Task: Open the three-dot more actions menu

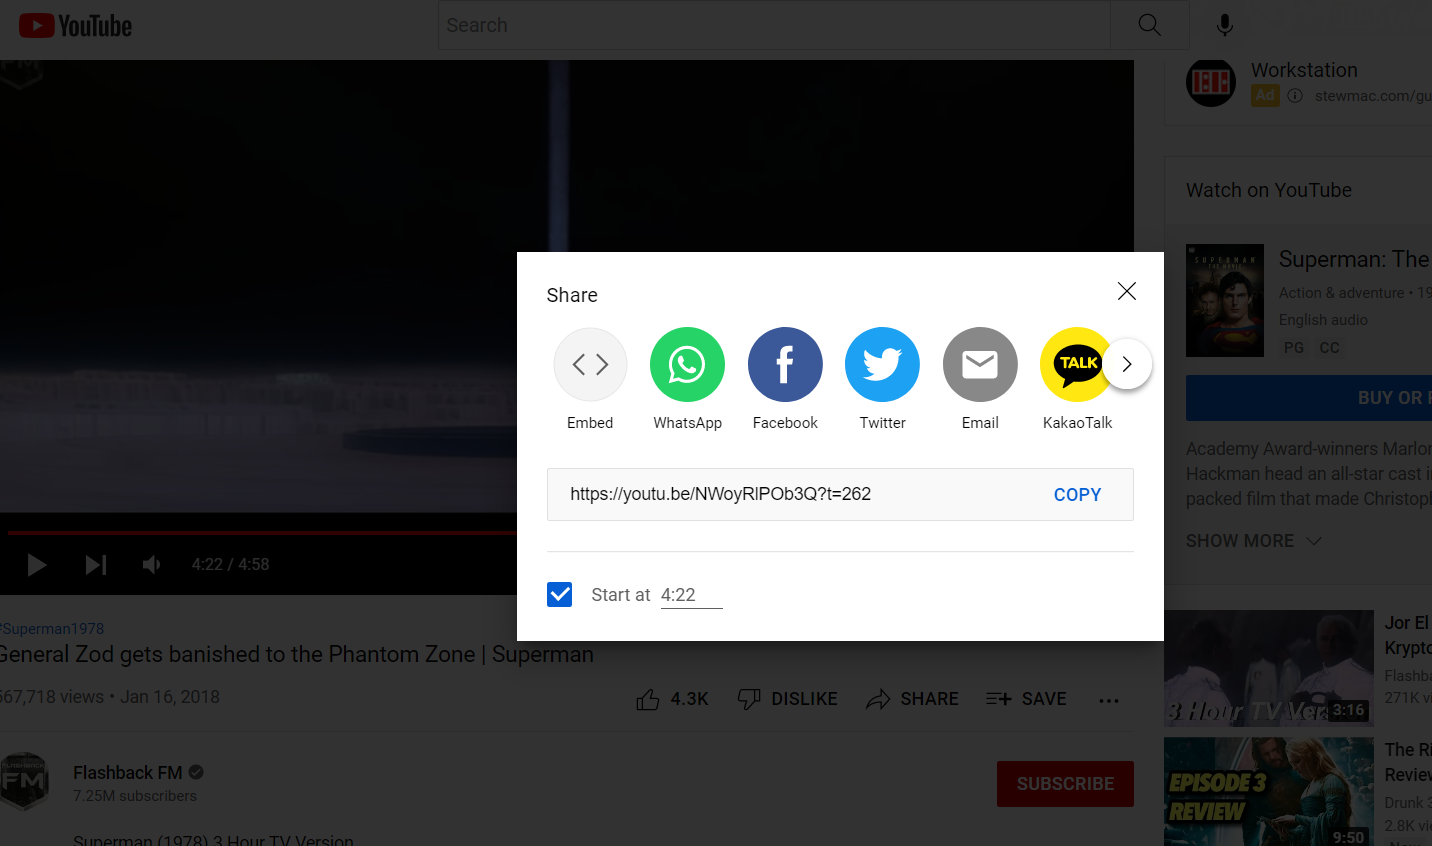Action: [1109, 700]
